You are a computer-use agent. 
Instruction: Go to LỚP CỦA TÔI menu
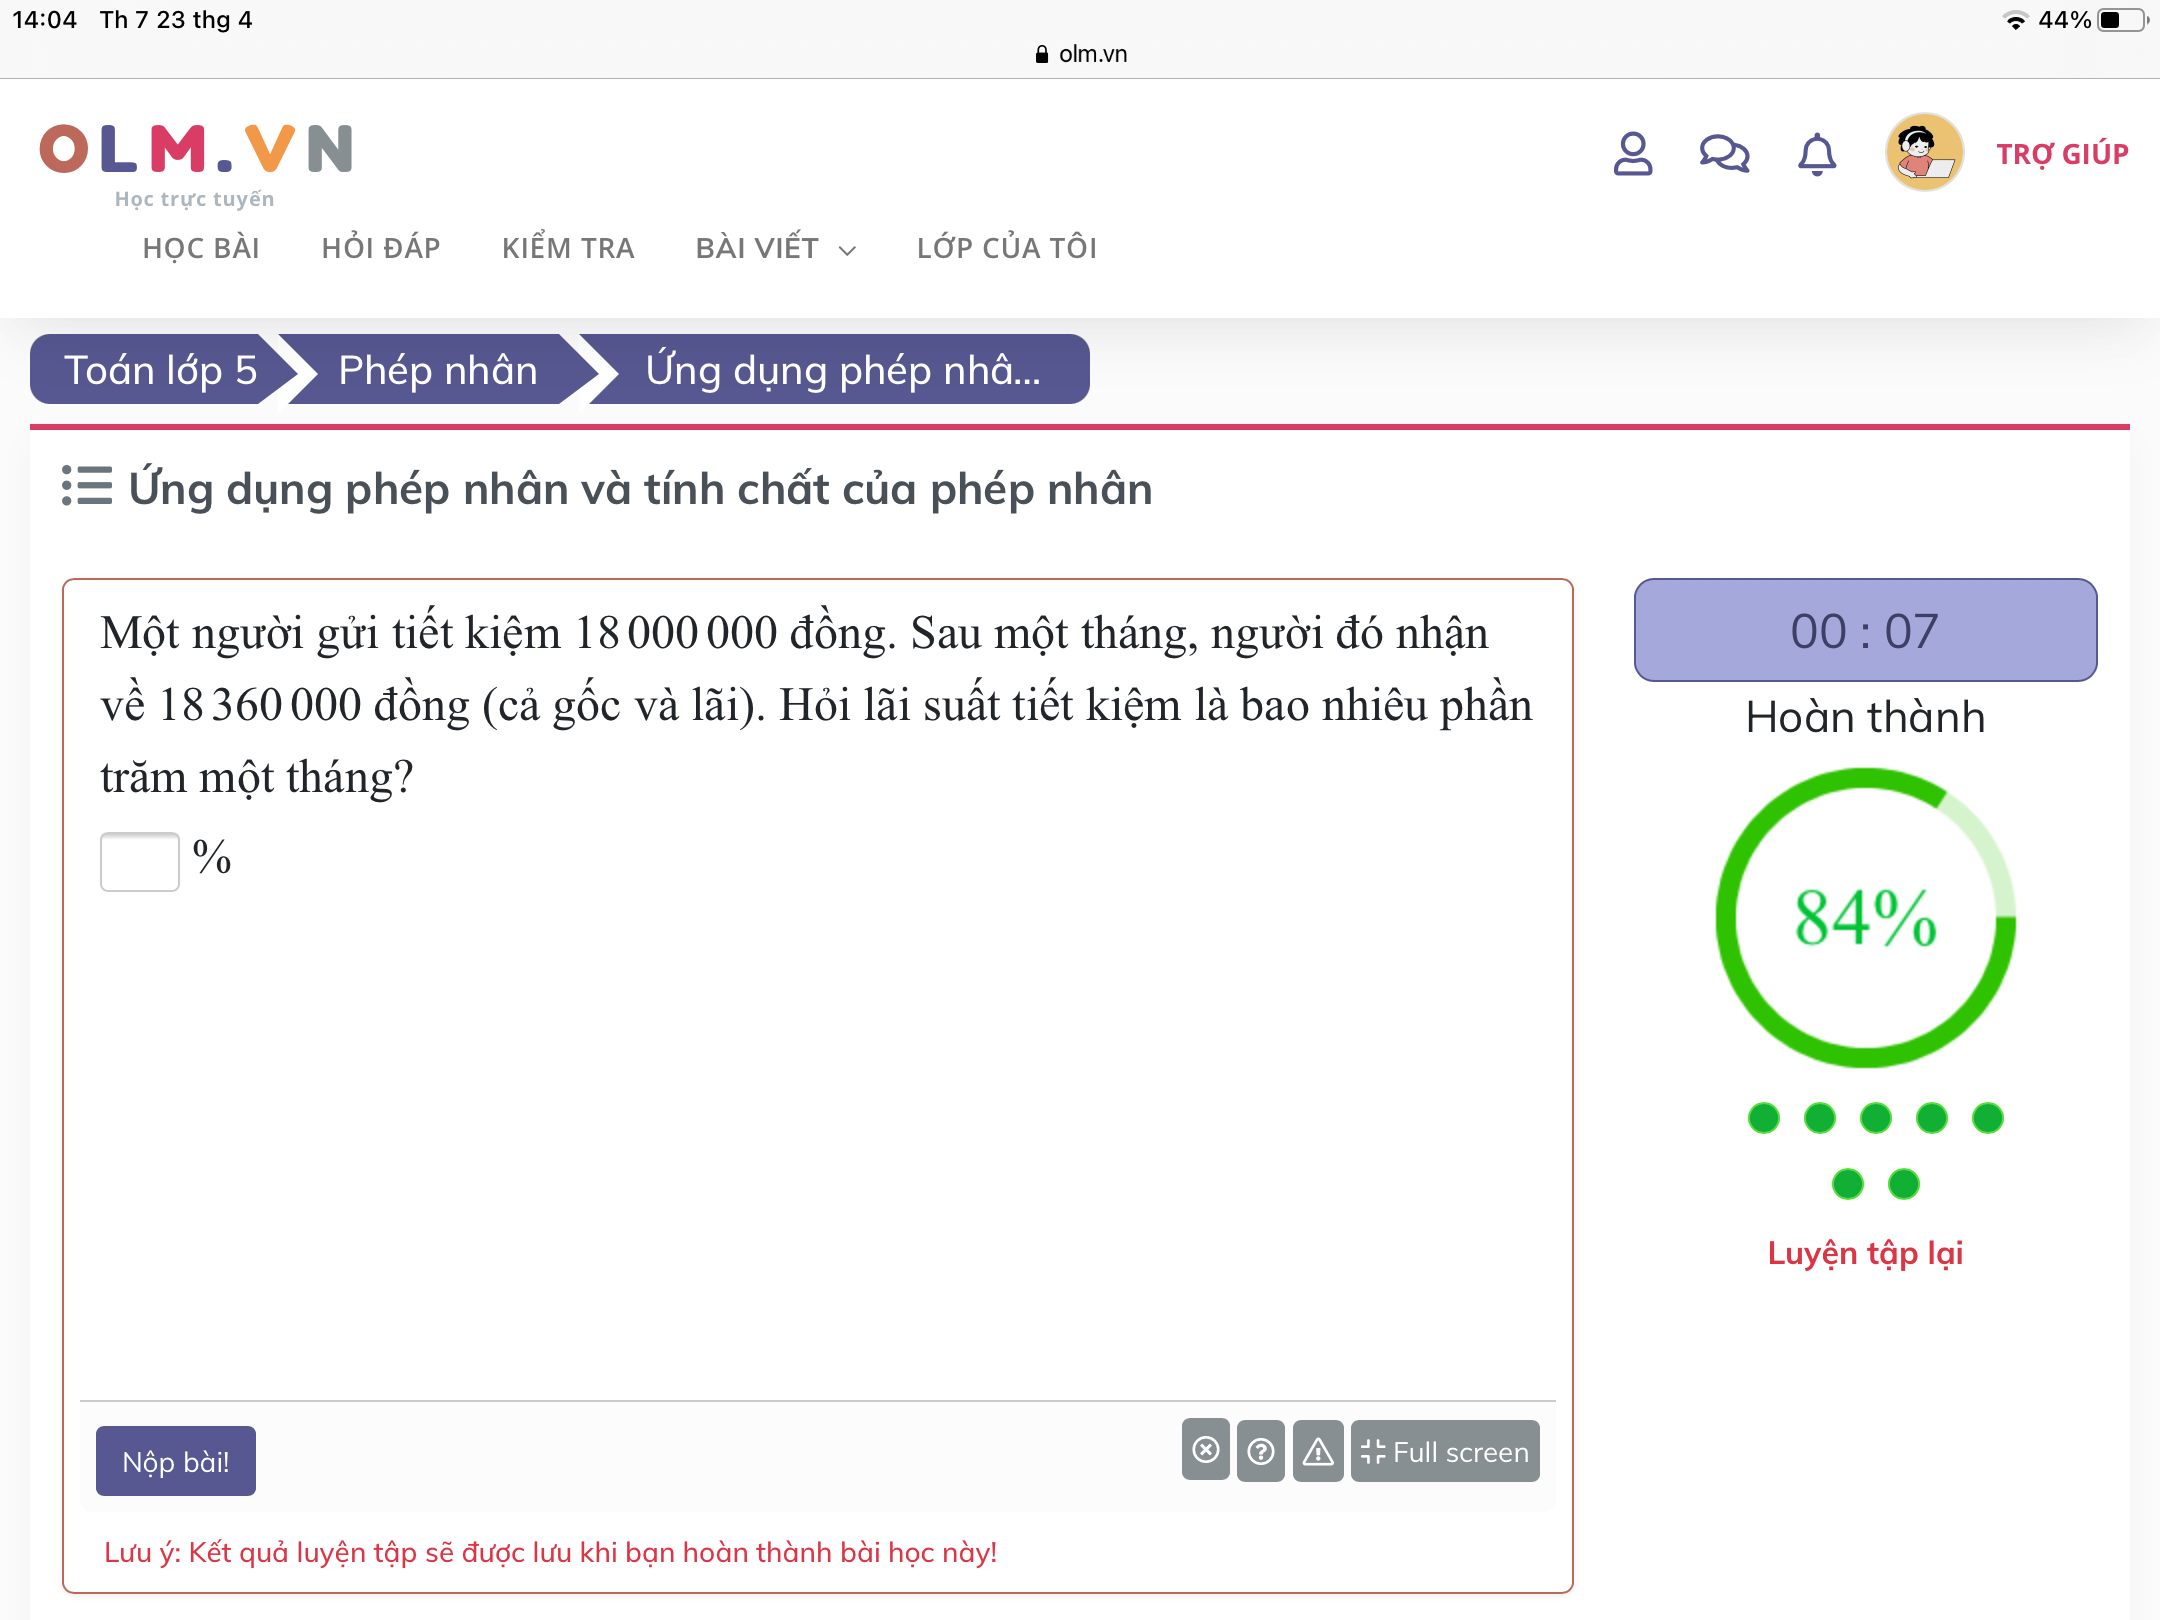tap(1007, 248)
